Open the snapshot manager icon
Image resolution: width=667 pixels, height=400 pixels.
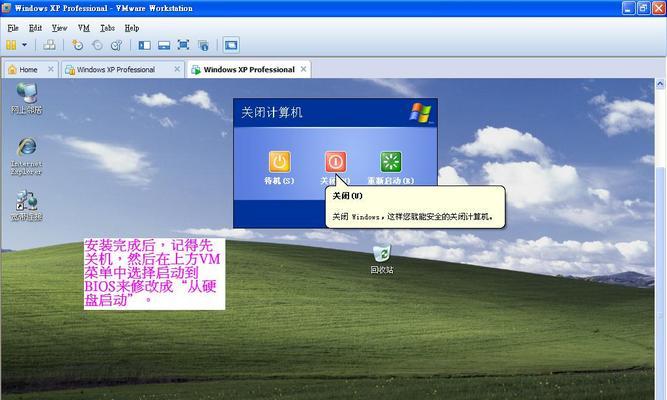(x=117, y=45)
